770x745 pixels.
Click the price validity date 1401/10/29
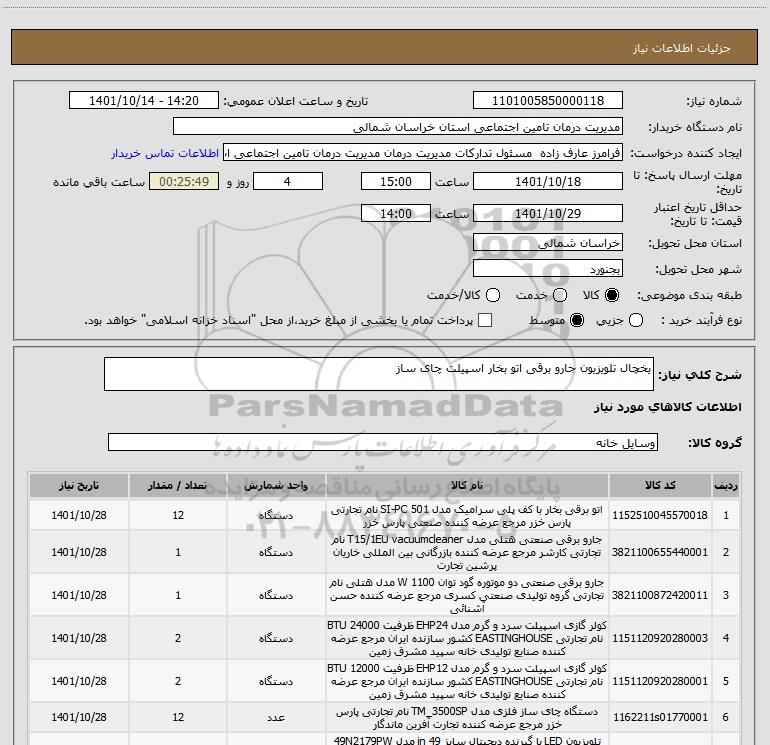pyautogui.click(x=548, y=214)
